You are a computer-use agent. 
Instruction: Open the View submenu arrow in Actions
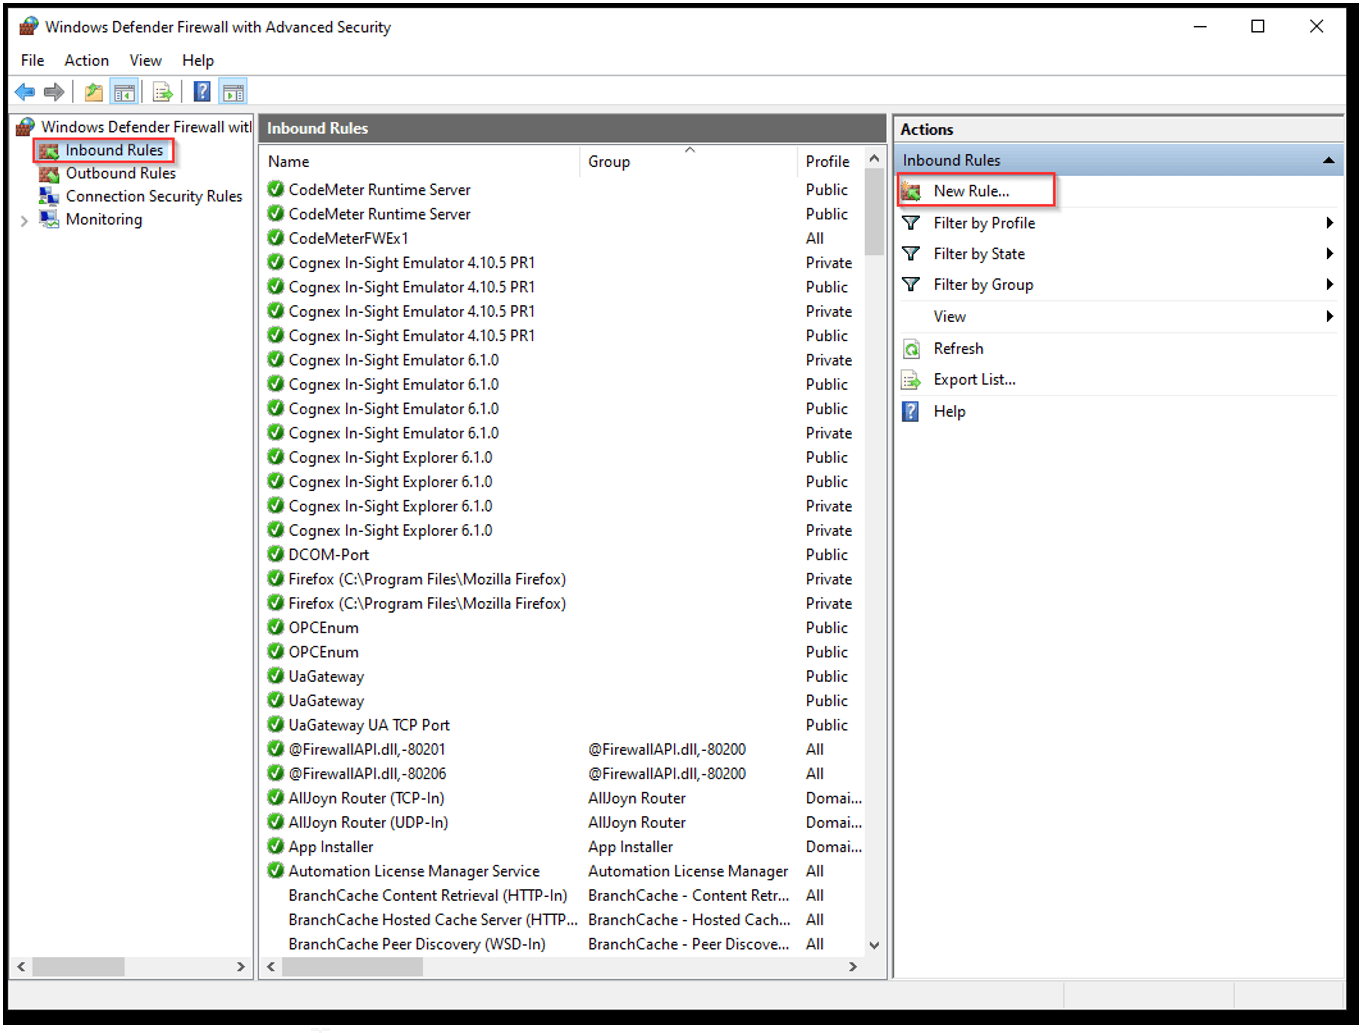[x=1329, y=317]
